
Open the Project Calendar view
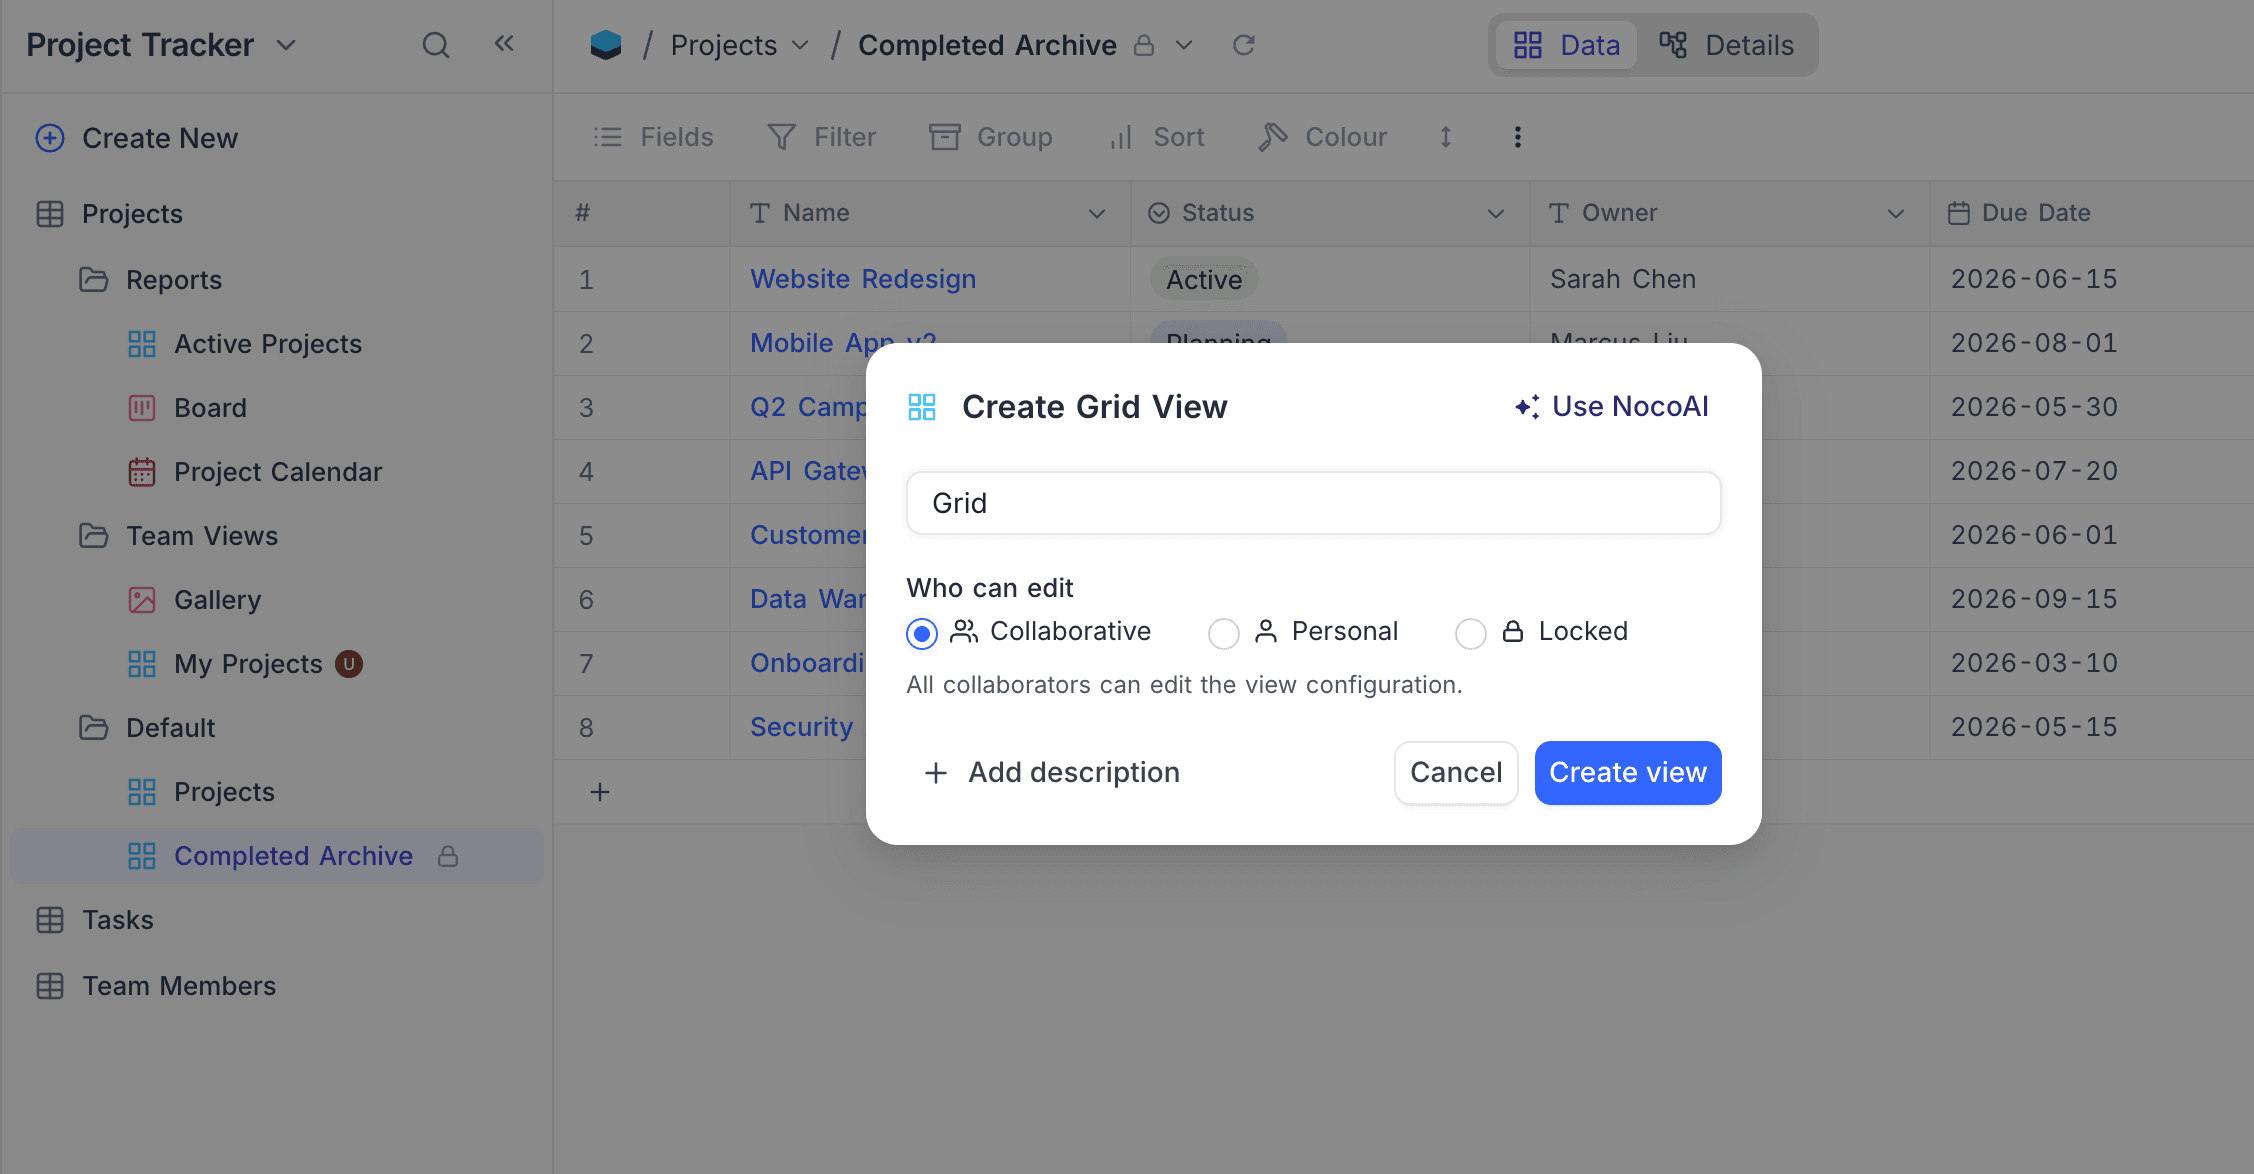(x=277, y=472)
